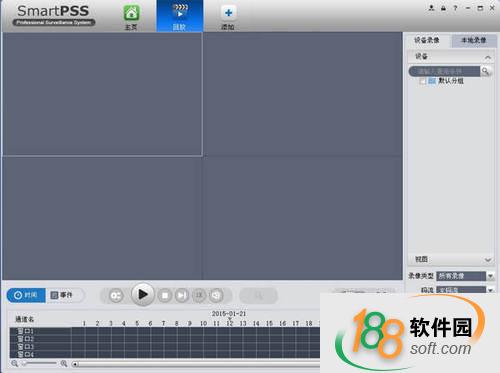Image resolution: width=500 pixels, height=373 pixels.
Task: Click the 1X playback speed button
Action: (199, 296)
